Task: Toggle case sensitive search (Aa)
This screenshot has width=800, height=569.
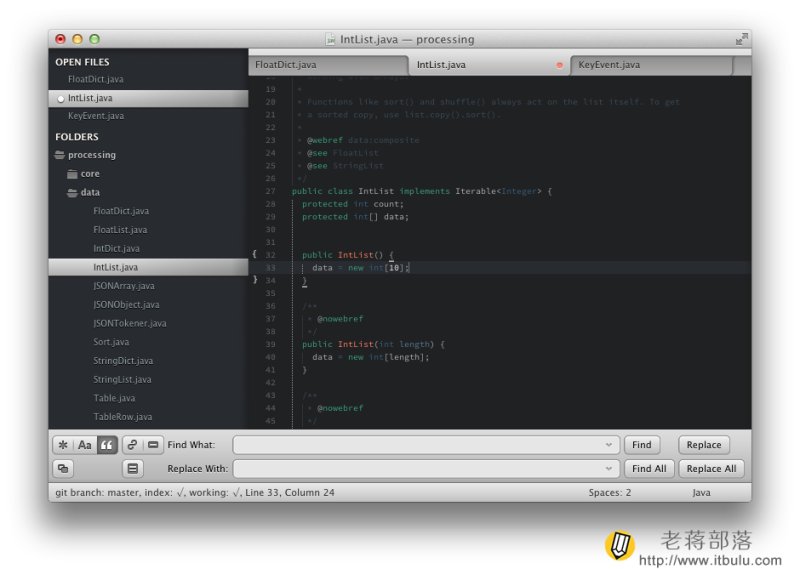Action: pos(85,445)
